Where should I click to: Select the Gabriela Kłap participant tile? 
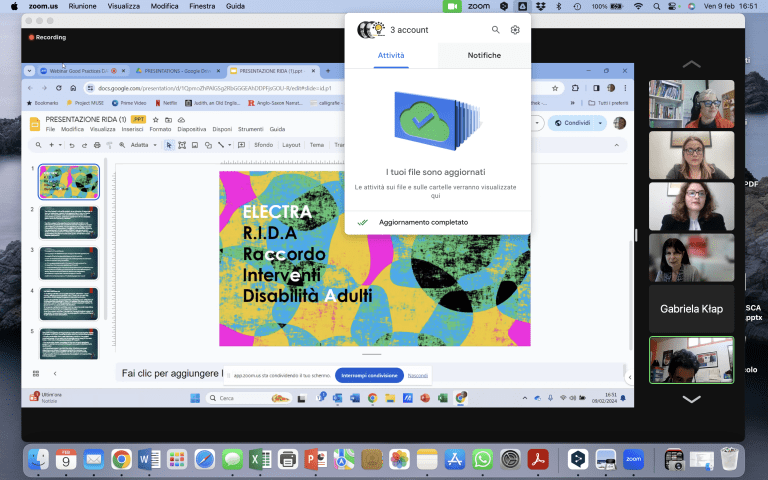(691, 309)
